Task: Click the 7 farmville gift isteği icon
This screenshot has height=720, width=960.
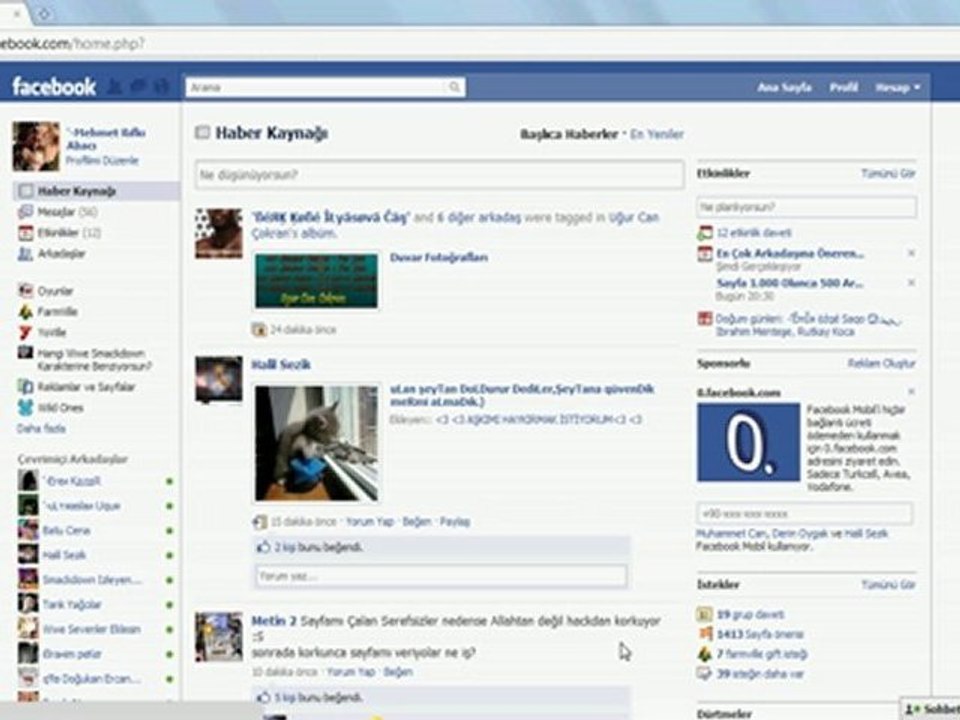Action: [x=705, y=654]
